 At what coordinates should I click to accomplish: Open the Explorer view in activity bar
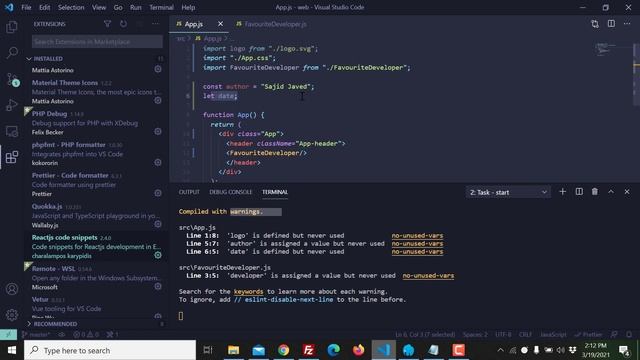point(12,27)
